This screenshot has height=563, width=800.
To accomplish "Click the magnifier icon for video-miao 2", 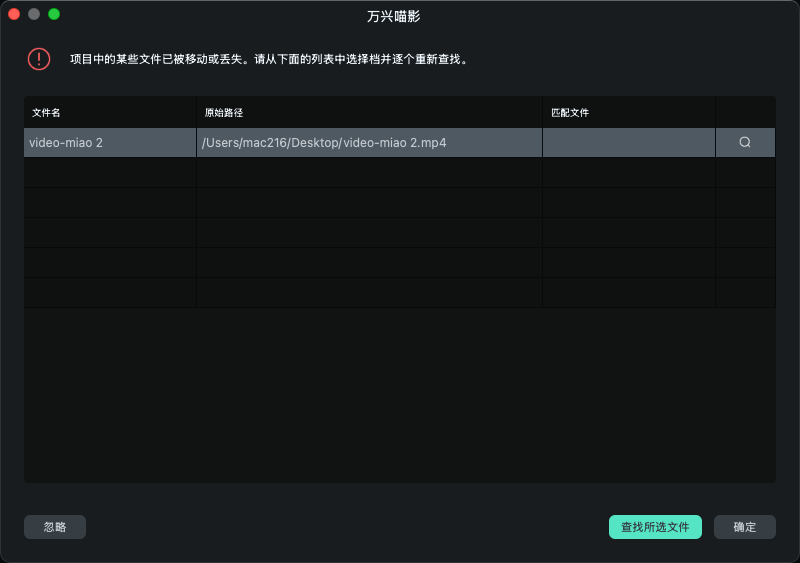I will [745, 142].
